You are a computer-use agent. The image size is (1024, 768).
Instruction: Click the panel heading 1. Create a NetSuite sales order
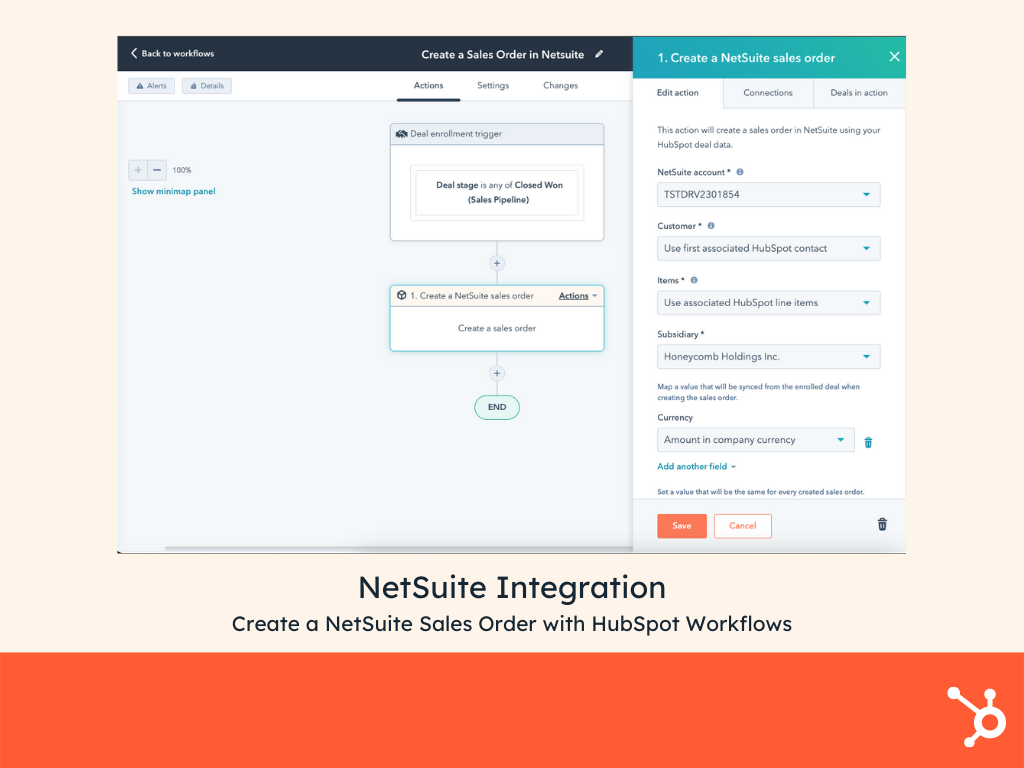click(x=746, y=58)
